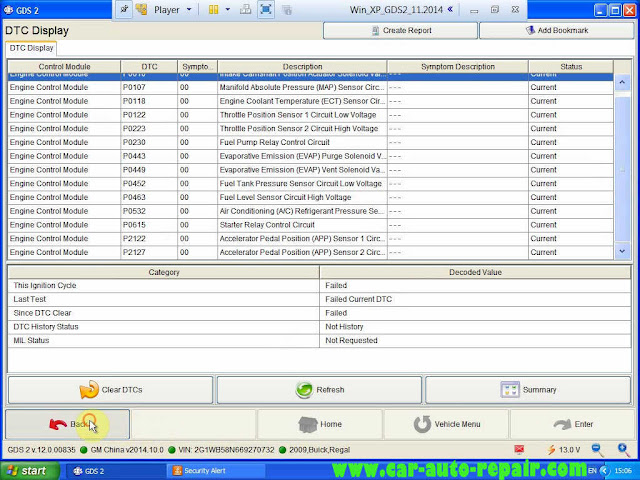Go Back using the red arrow button
The height and width of the screenshot is (480, 640).
coord(67,424)
